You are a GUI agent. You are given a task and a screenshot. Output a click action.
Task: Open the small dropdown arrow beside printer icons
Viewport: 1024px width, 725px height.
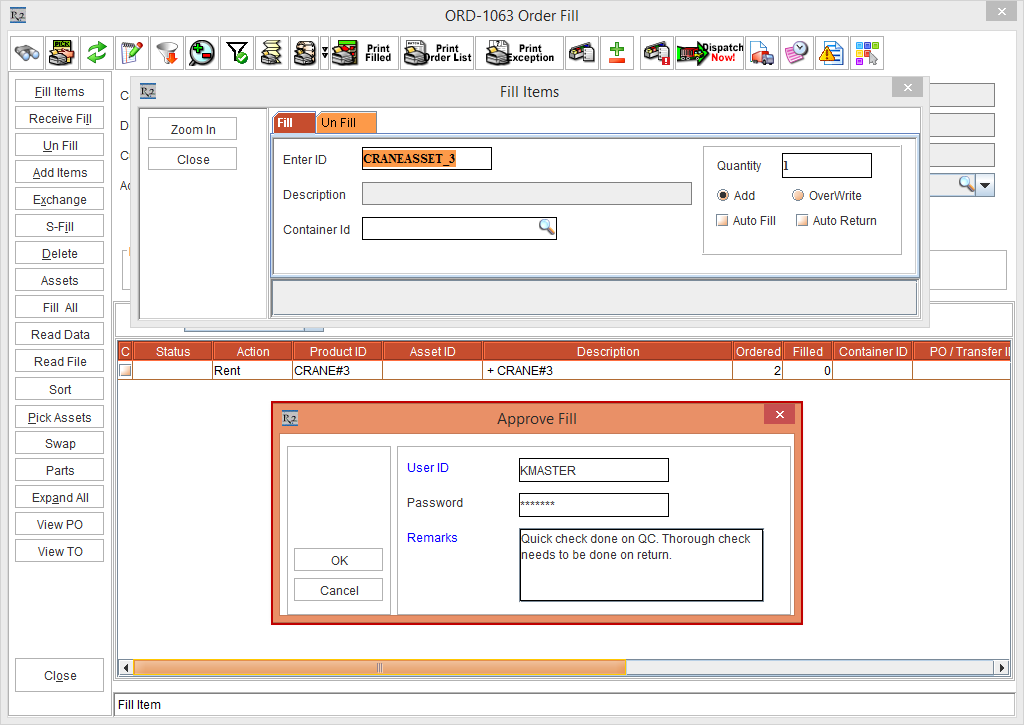point(324,53)
